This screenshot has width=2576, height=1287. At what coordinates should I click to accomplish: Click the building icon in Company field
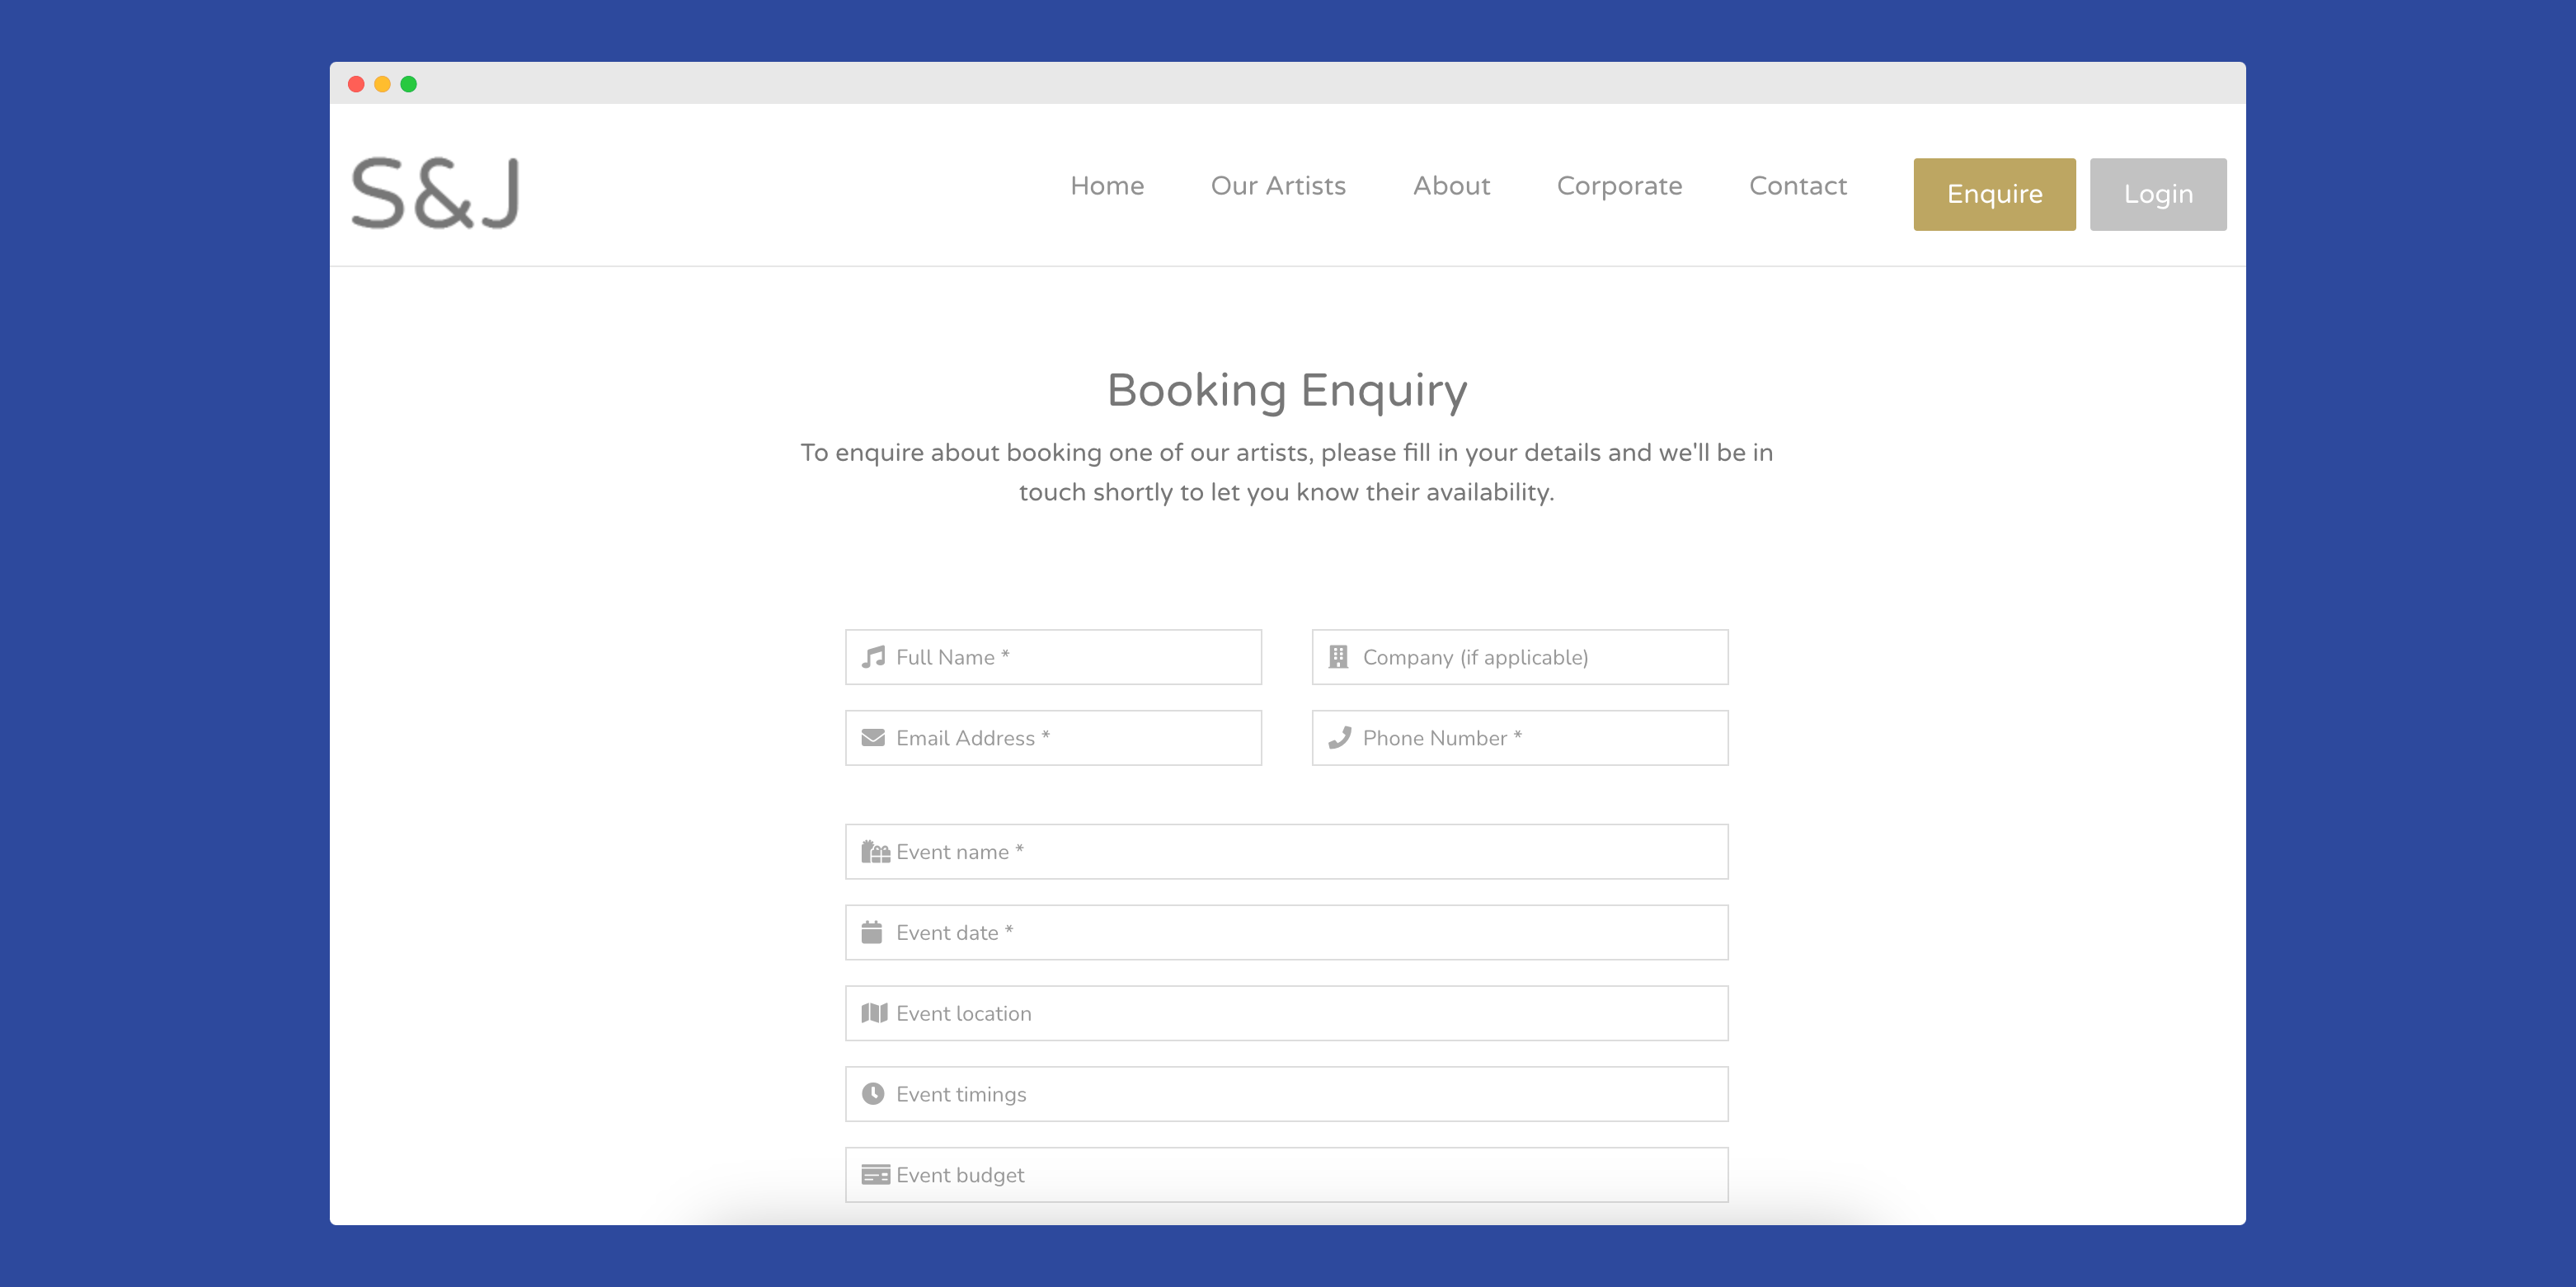pyautogui.click(x=1338, y=657)
